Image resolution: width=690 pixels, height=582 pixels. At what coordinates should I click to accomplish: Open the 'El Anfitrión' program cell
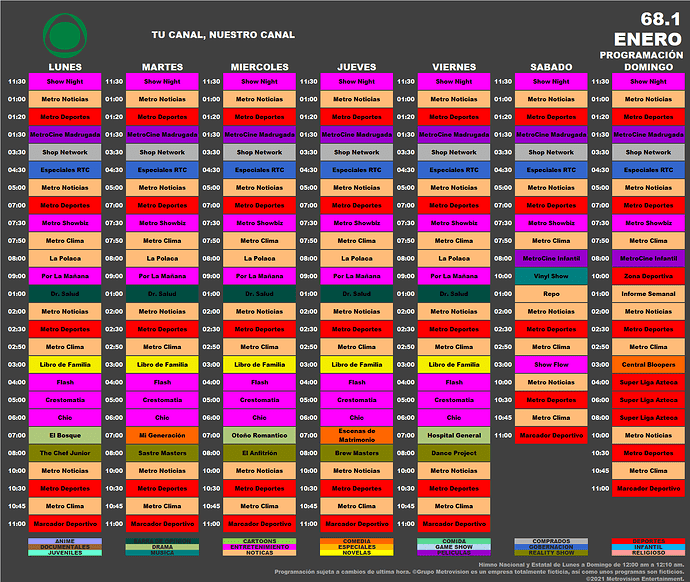pyautogui.click(x=260, y=453)
